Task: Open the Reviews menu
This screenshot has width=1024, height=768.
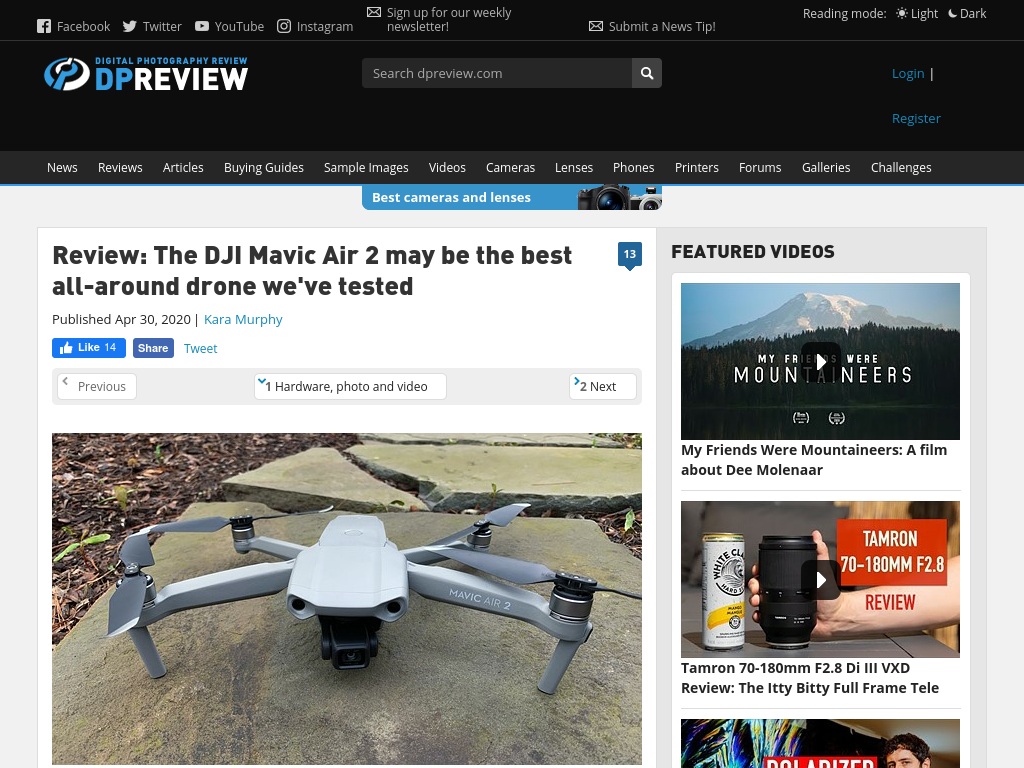Action: 120,168
